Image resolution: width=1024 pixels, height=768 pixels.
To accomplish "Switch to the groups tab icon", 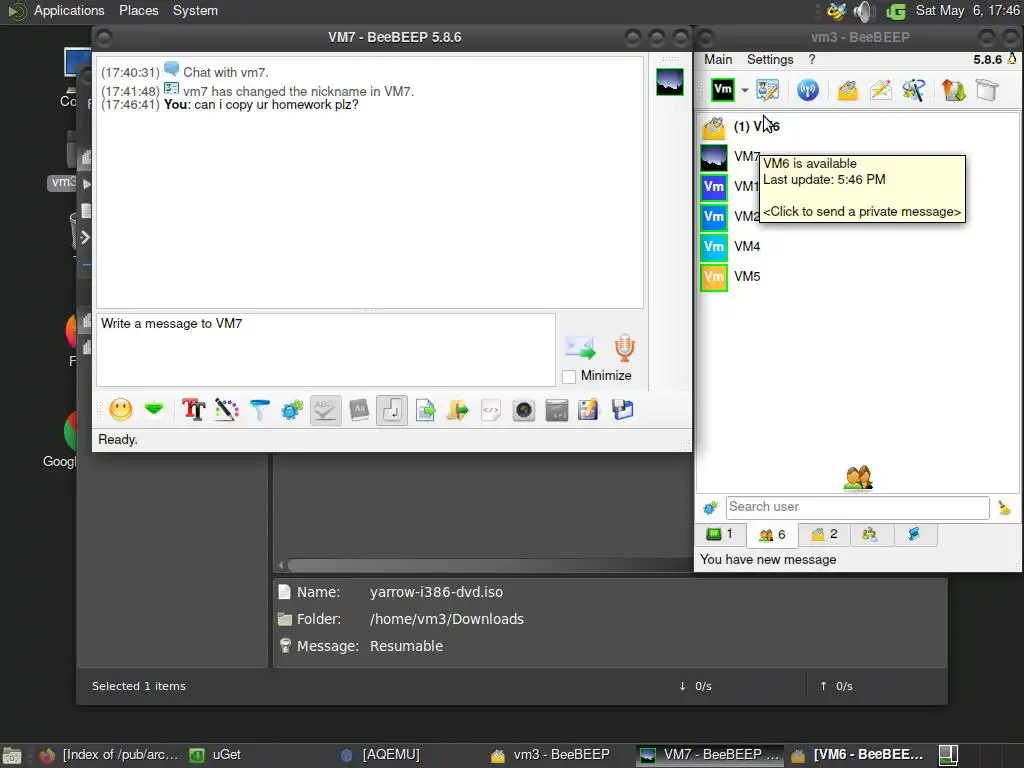I will 869,534.
